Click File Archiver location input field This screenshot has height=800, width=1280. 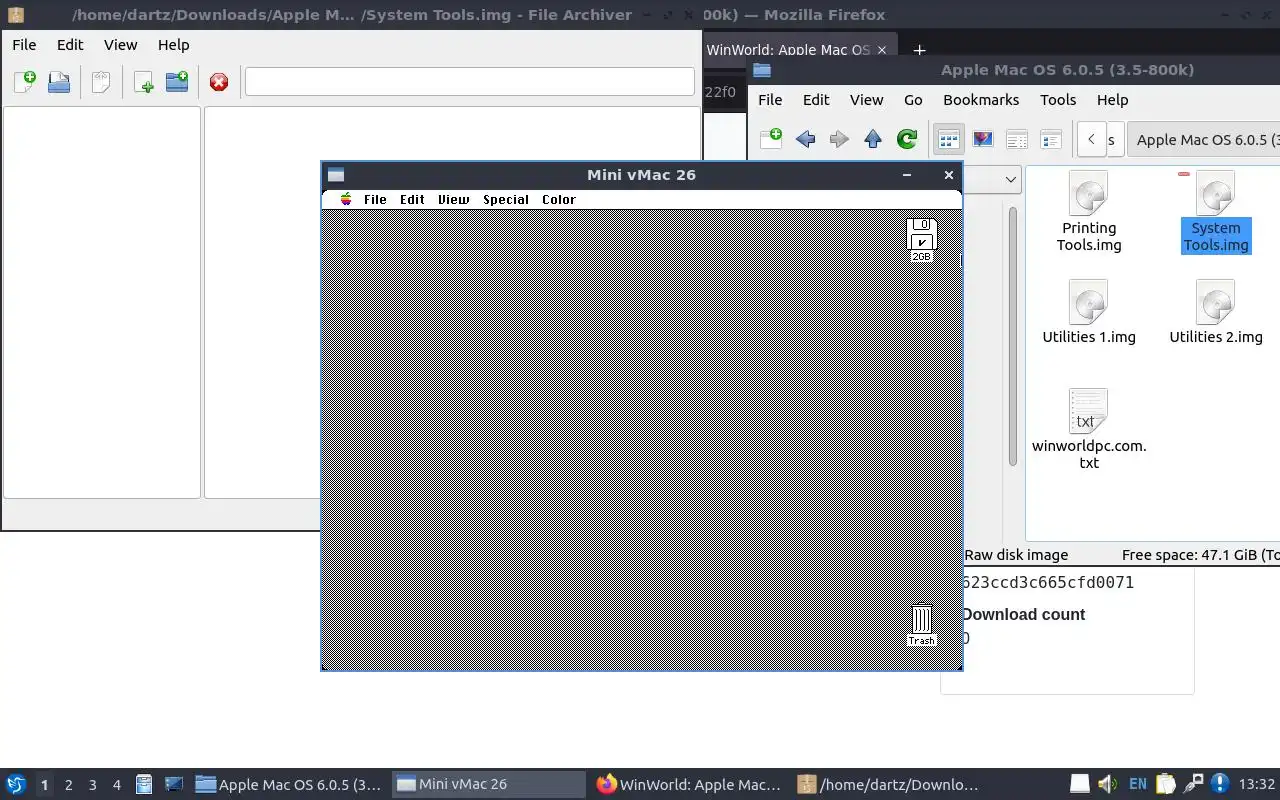[470, 82]
